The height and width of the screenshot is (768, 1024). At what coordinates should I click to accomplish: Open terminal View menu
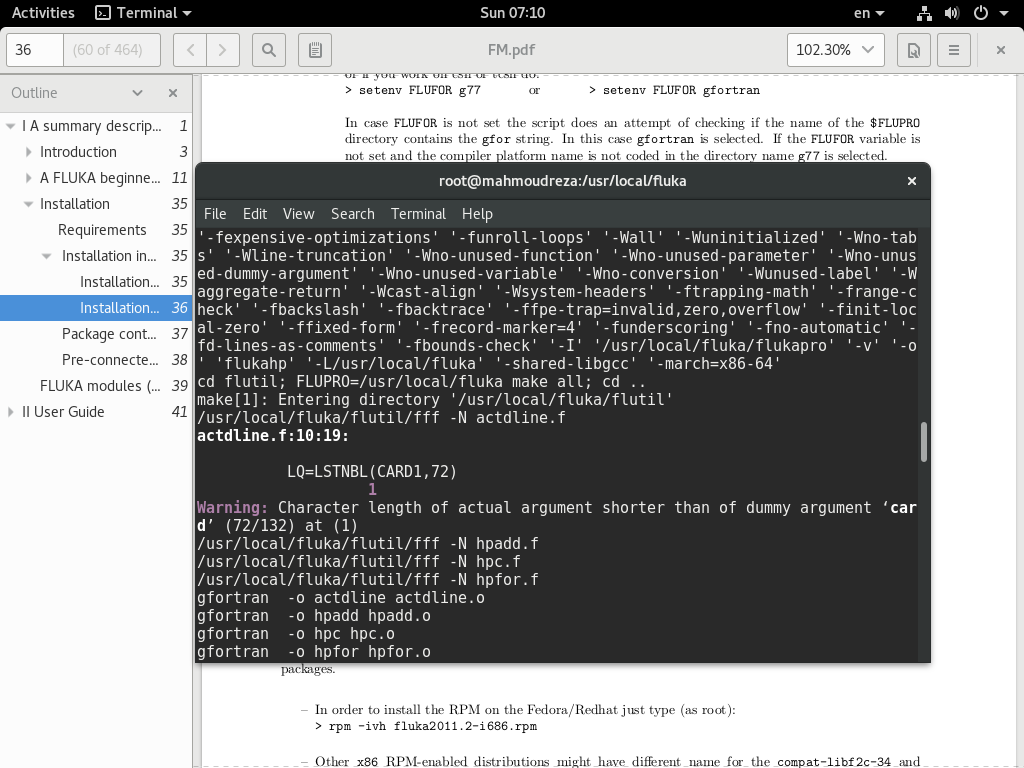(x=298, y=214)
